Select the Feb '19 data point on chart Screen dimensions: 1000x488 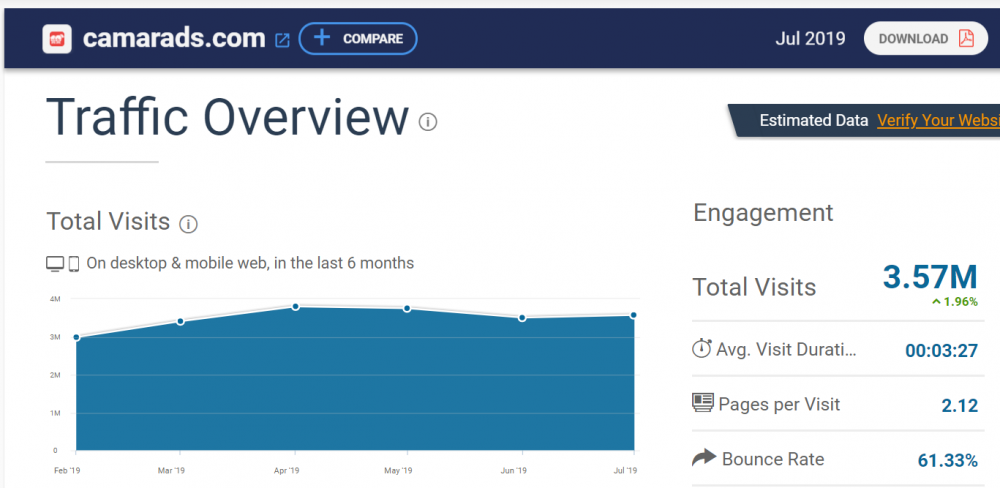[76, 337]
